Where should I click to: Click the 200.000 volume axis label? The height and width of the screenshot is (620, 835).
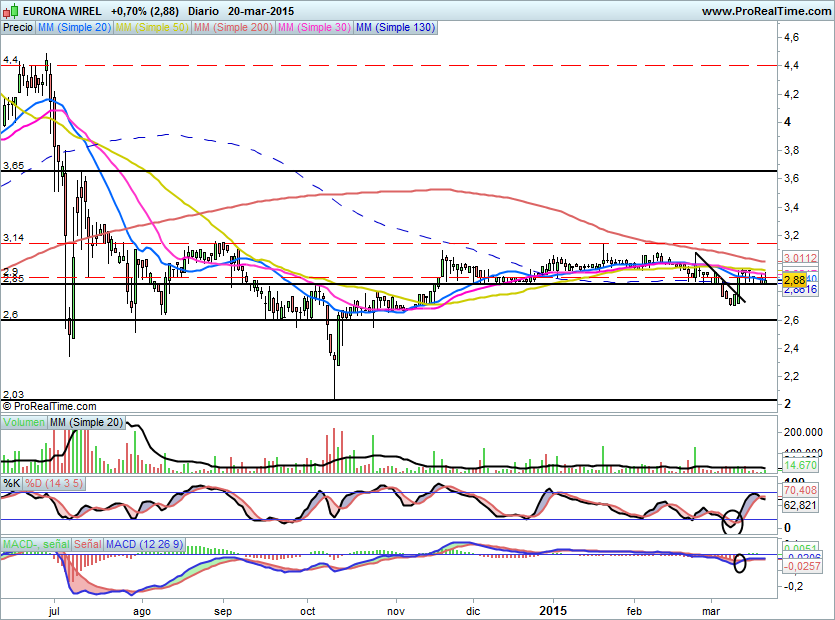point(803,432)
